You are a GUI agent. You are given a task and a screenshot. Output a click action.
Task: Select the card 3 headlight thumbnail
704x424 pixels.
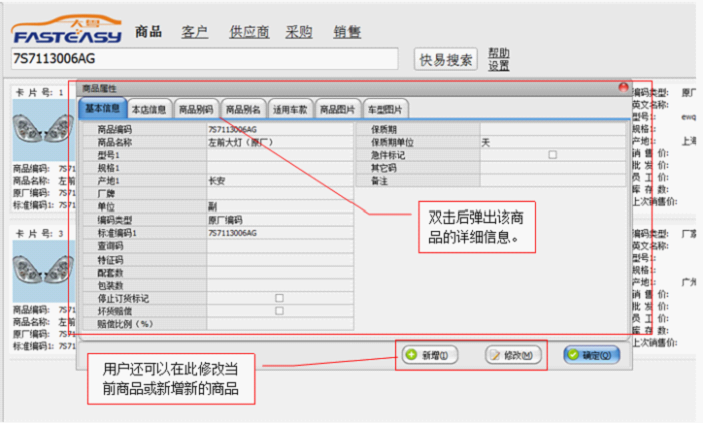pyautogui.click(x=38, y=266)
